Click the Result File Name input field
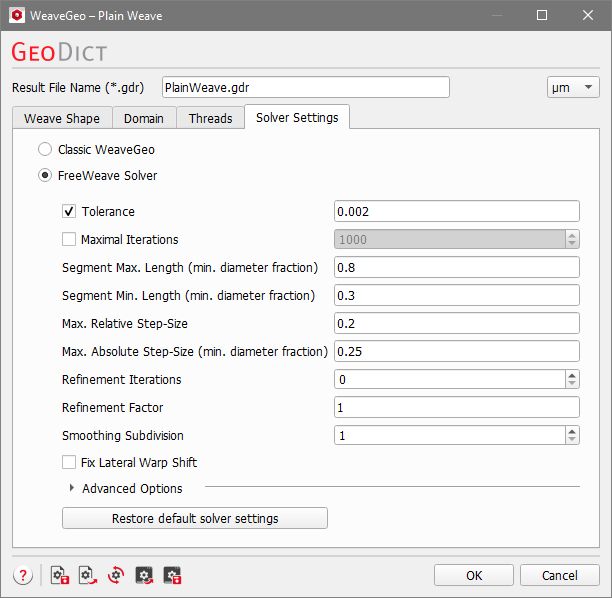Image resolution: width=612 pixels, height=598 pixels. 306,87
